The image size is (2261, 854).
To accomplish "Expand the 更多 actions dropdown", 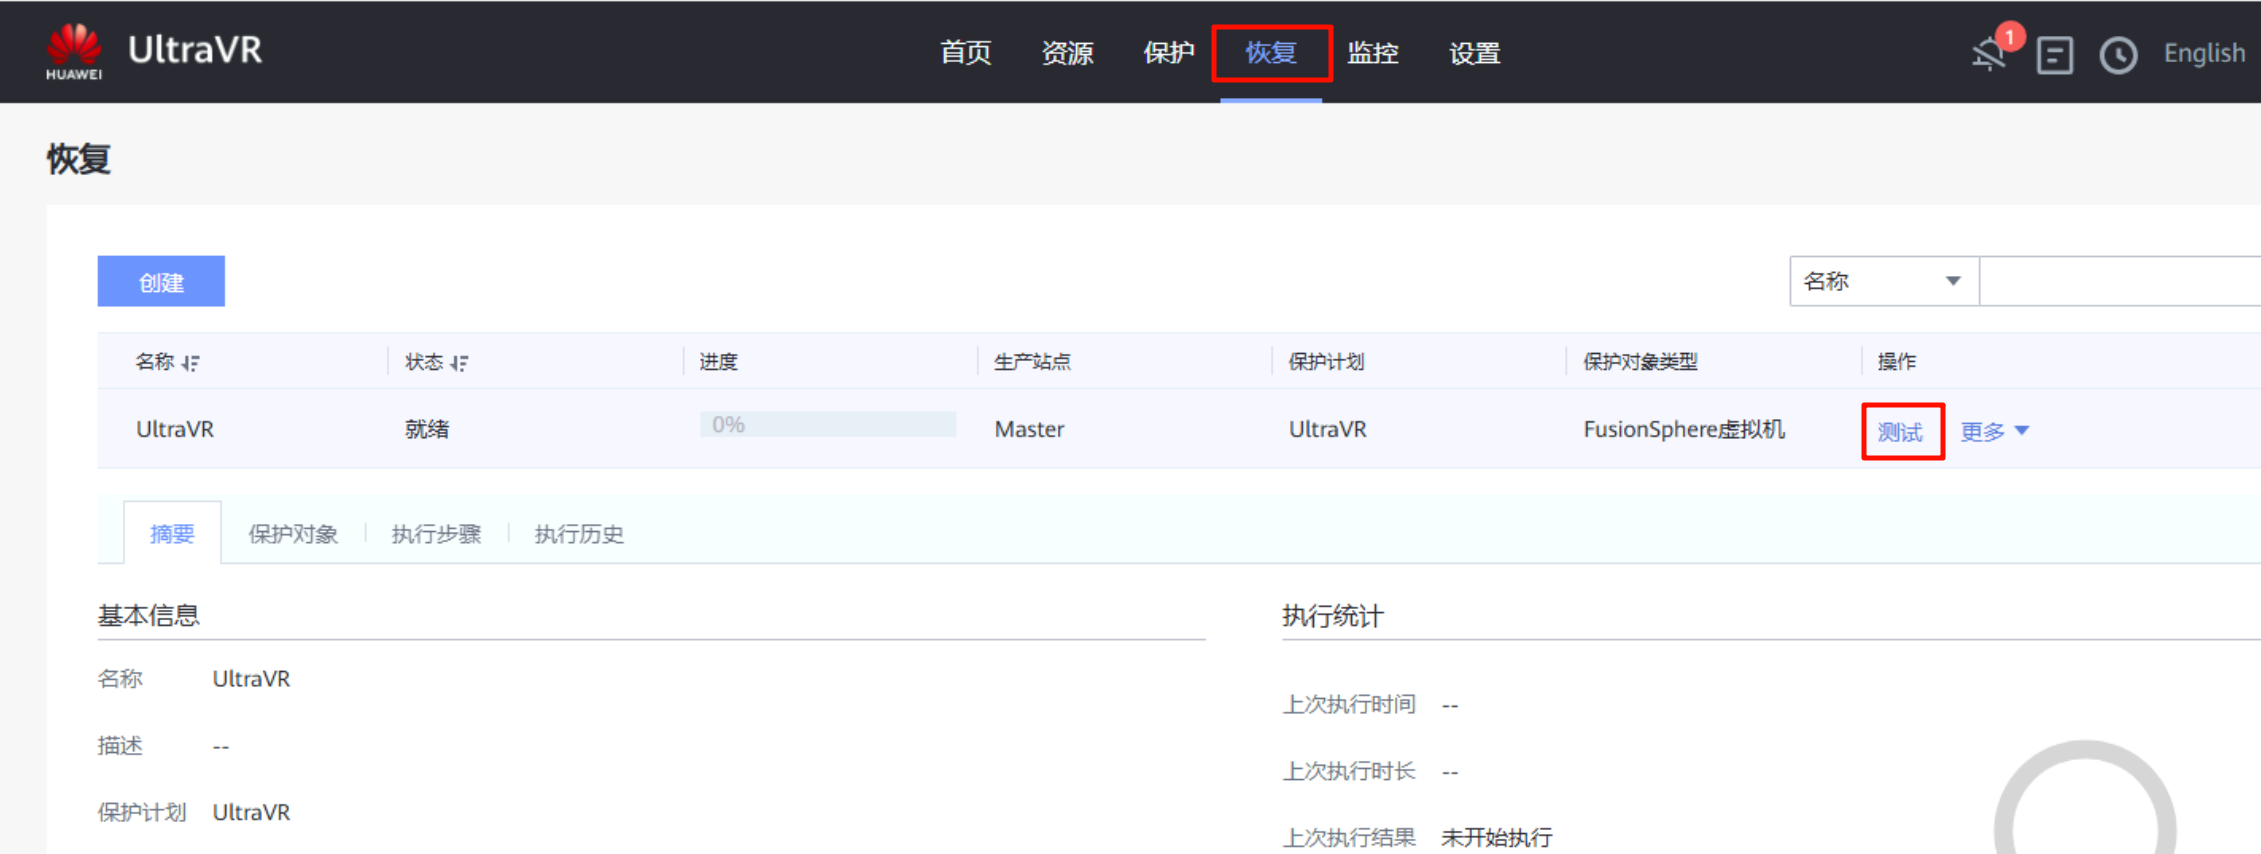I will [1994, 431].
